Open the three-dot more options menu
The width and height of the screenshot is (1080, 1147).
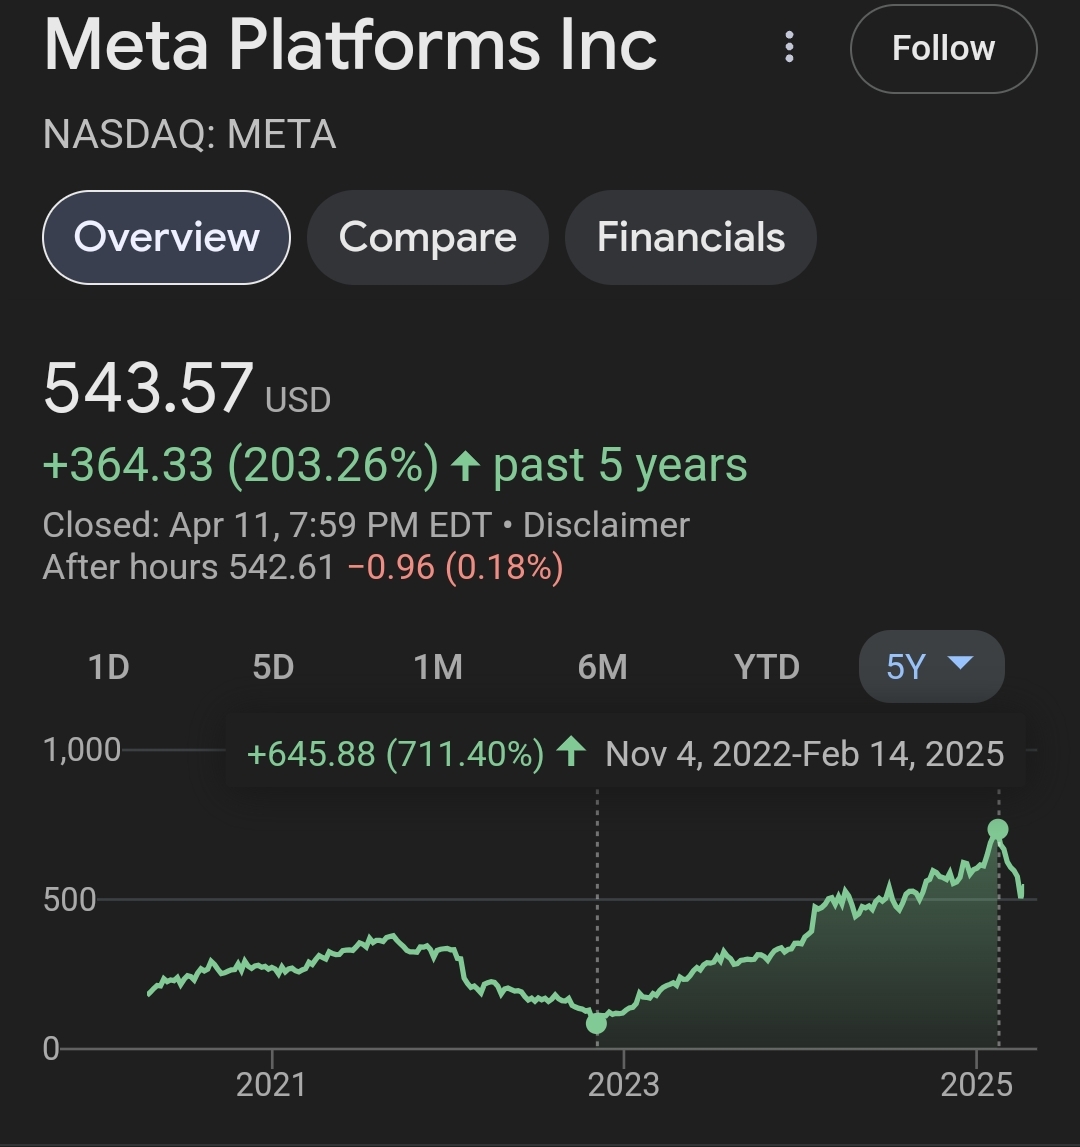coord(790,47)
